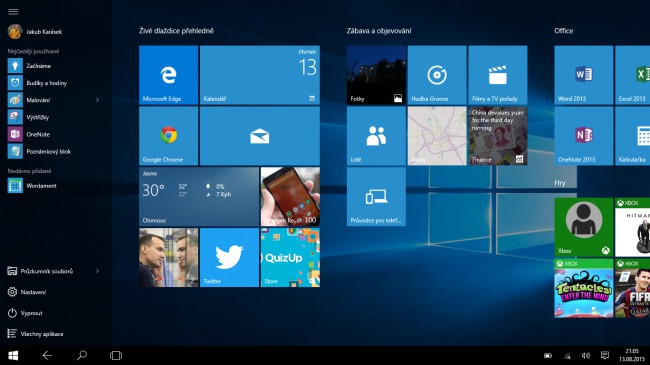
Task: Launch the Excel 2013 tile
Action: pos(633,75)
